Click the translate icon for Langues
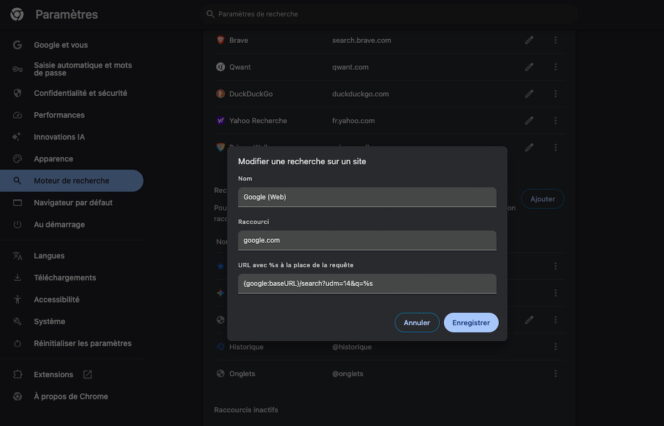 click(x=17, y=256)
